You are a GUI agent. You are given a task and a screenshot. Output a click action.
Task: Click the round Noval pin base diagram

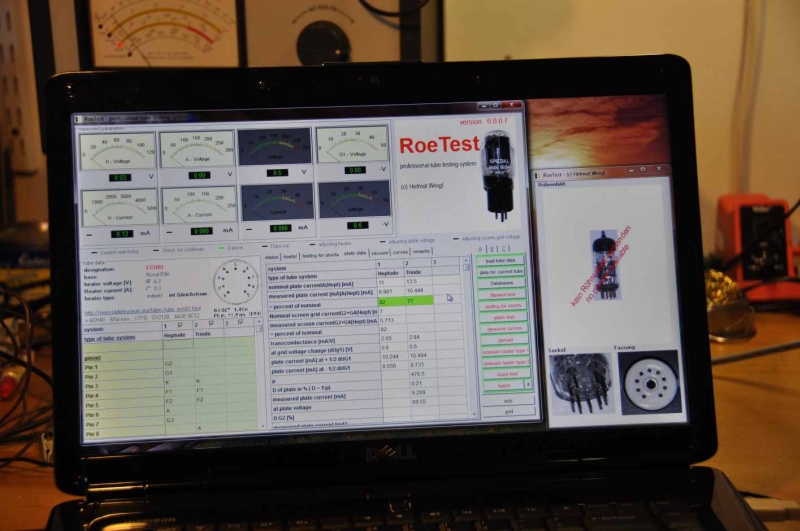(x=236, y=282)
